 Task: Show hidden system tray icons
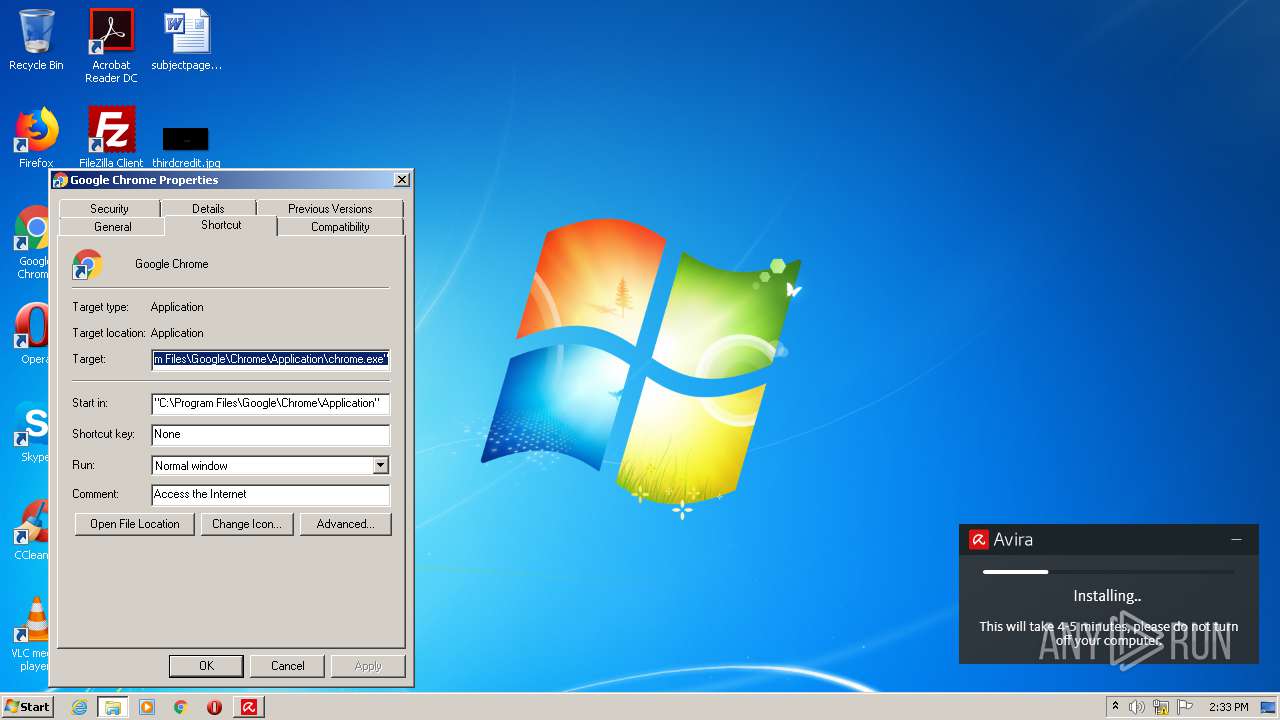[1115, 707]
